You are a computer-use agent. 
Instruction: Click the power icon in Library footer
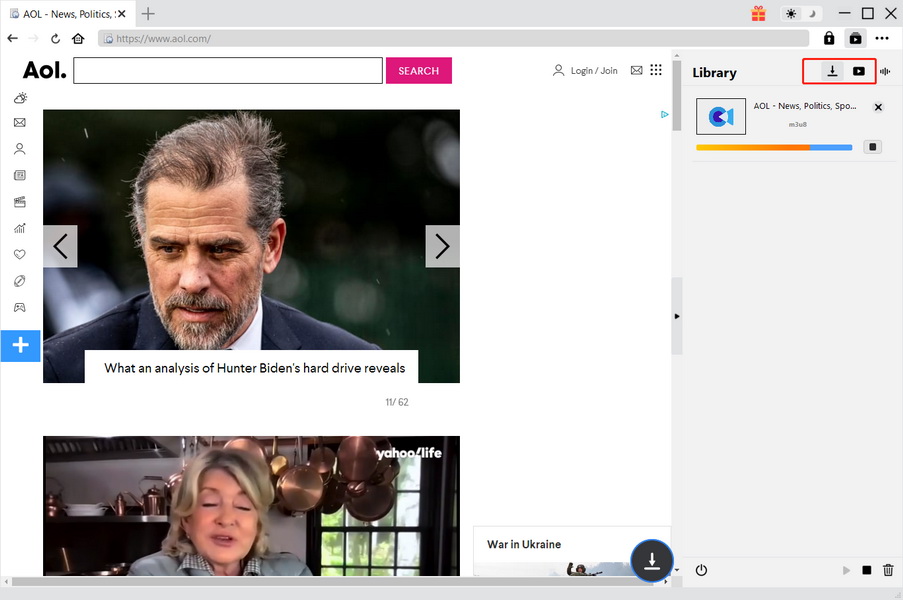tap(701, 570)
